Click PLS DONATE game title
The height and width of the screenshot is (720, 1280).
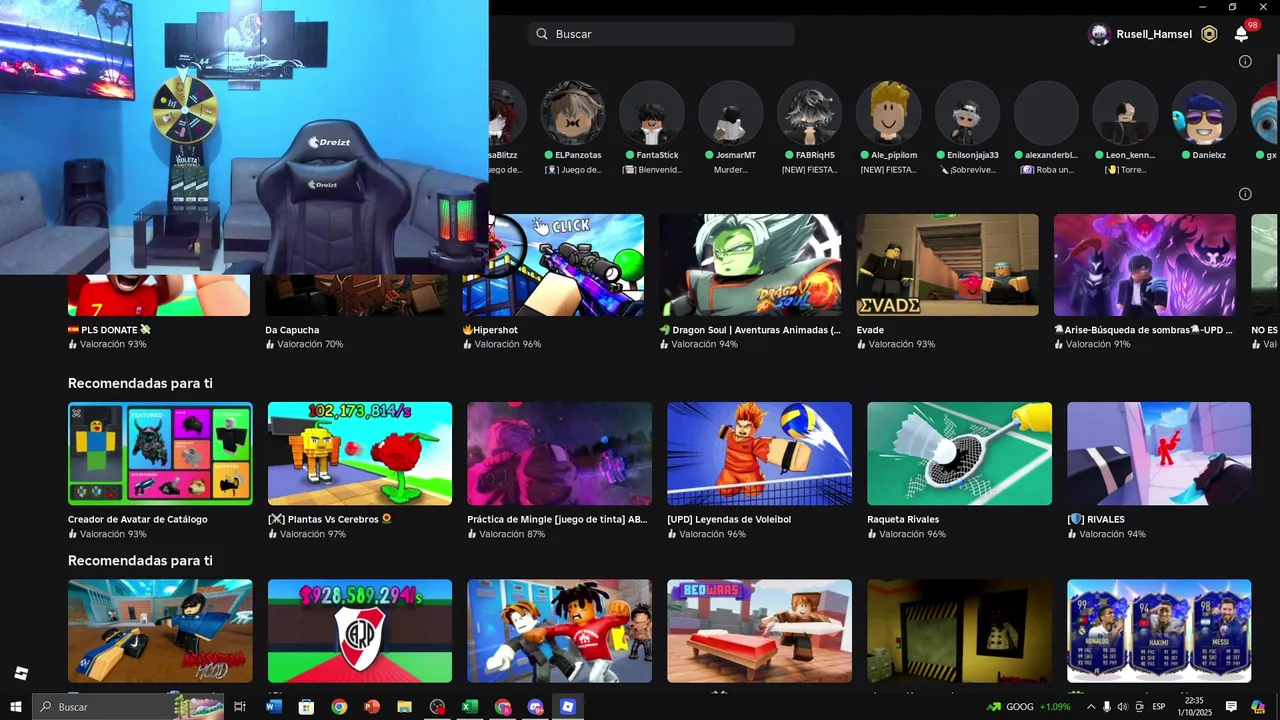pyautogui.click(x=109, y=330)
